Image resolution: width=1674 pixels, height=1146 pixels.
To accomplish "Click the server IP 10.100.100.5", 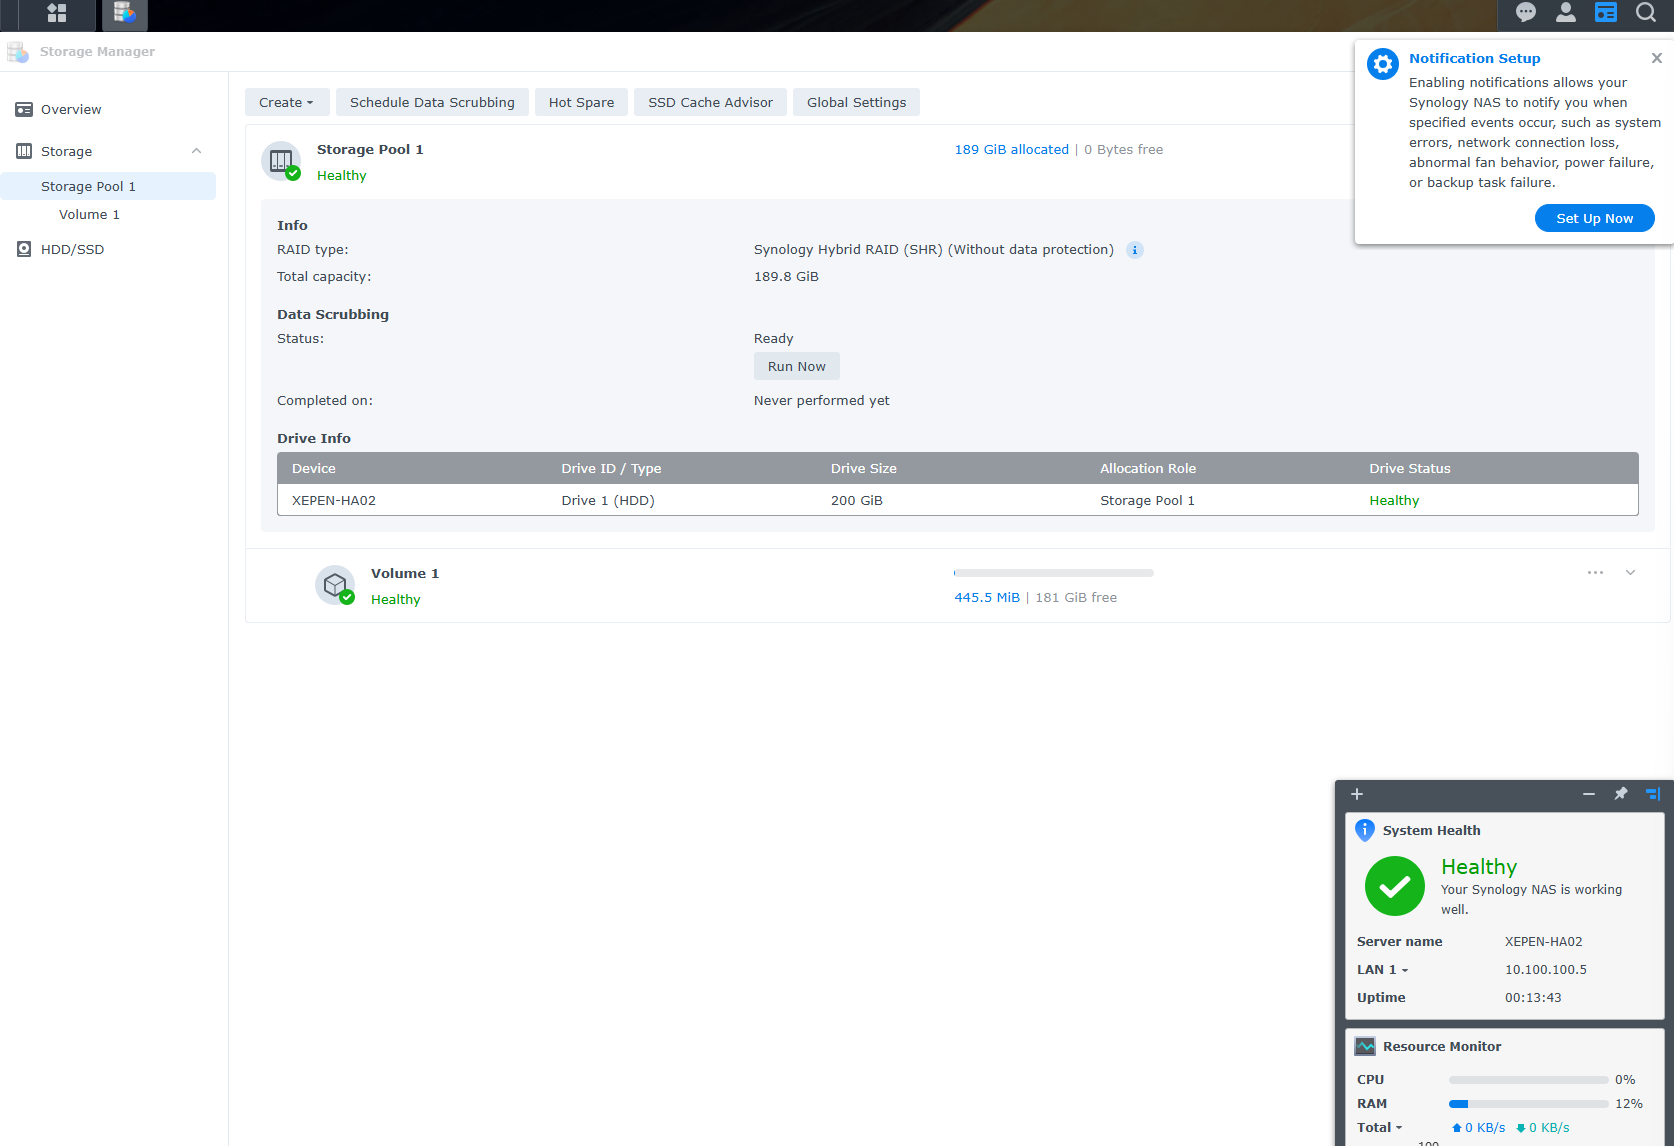I will click(1546, 970).
